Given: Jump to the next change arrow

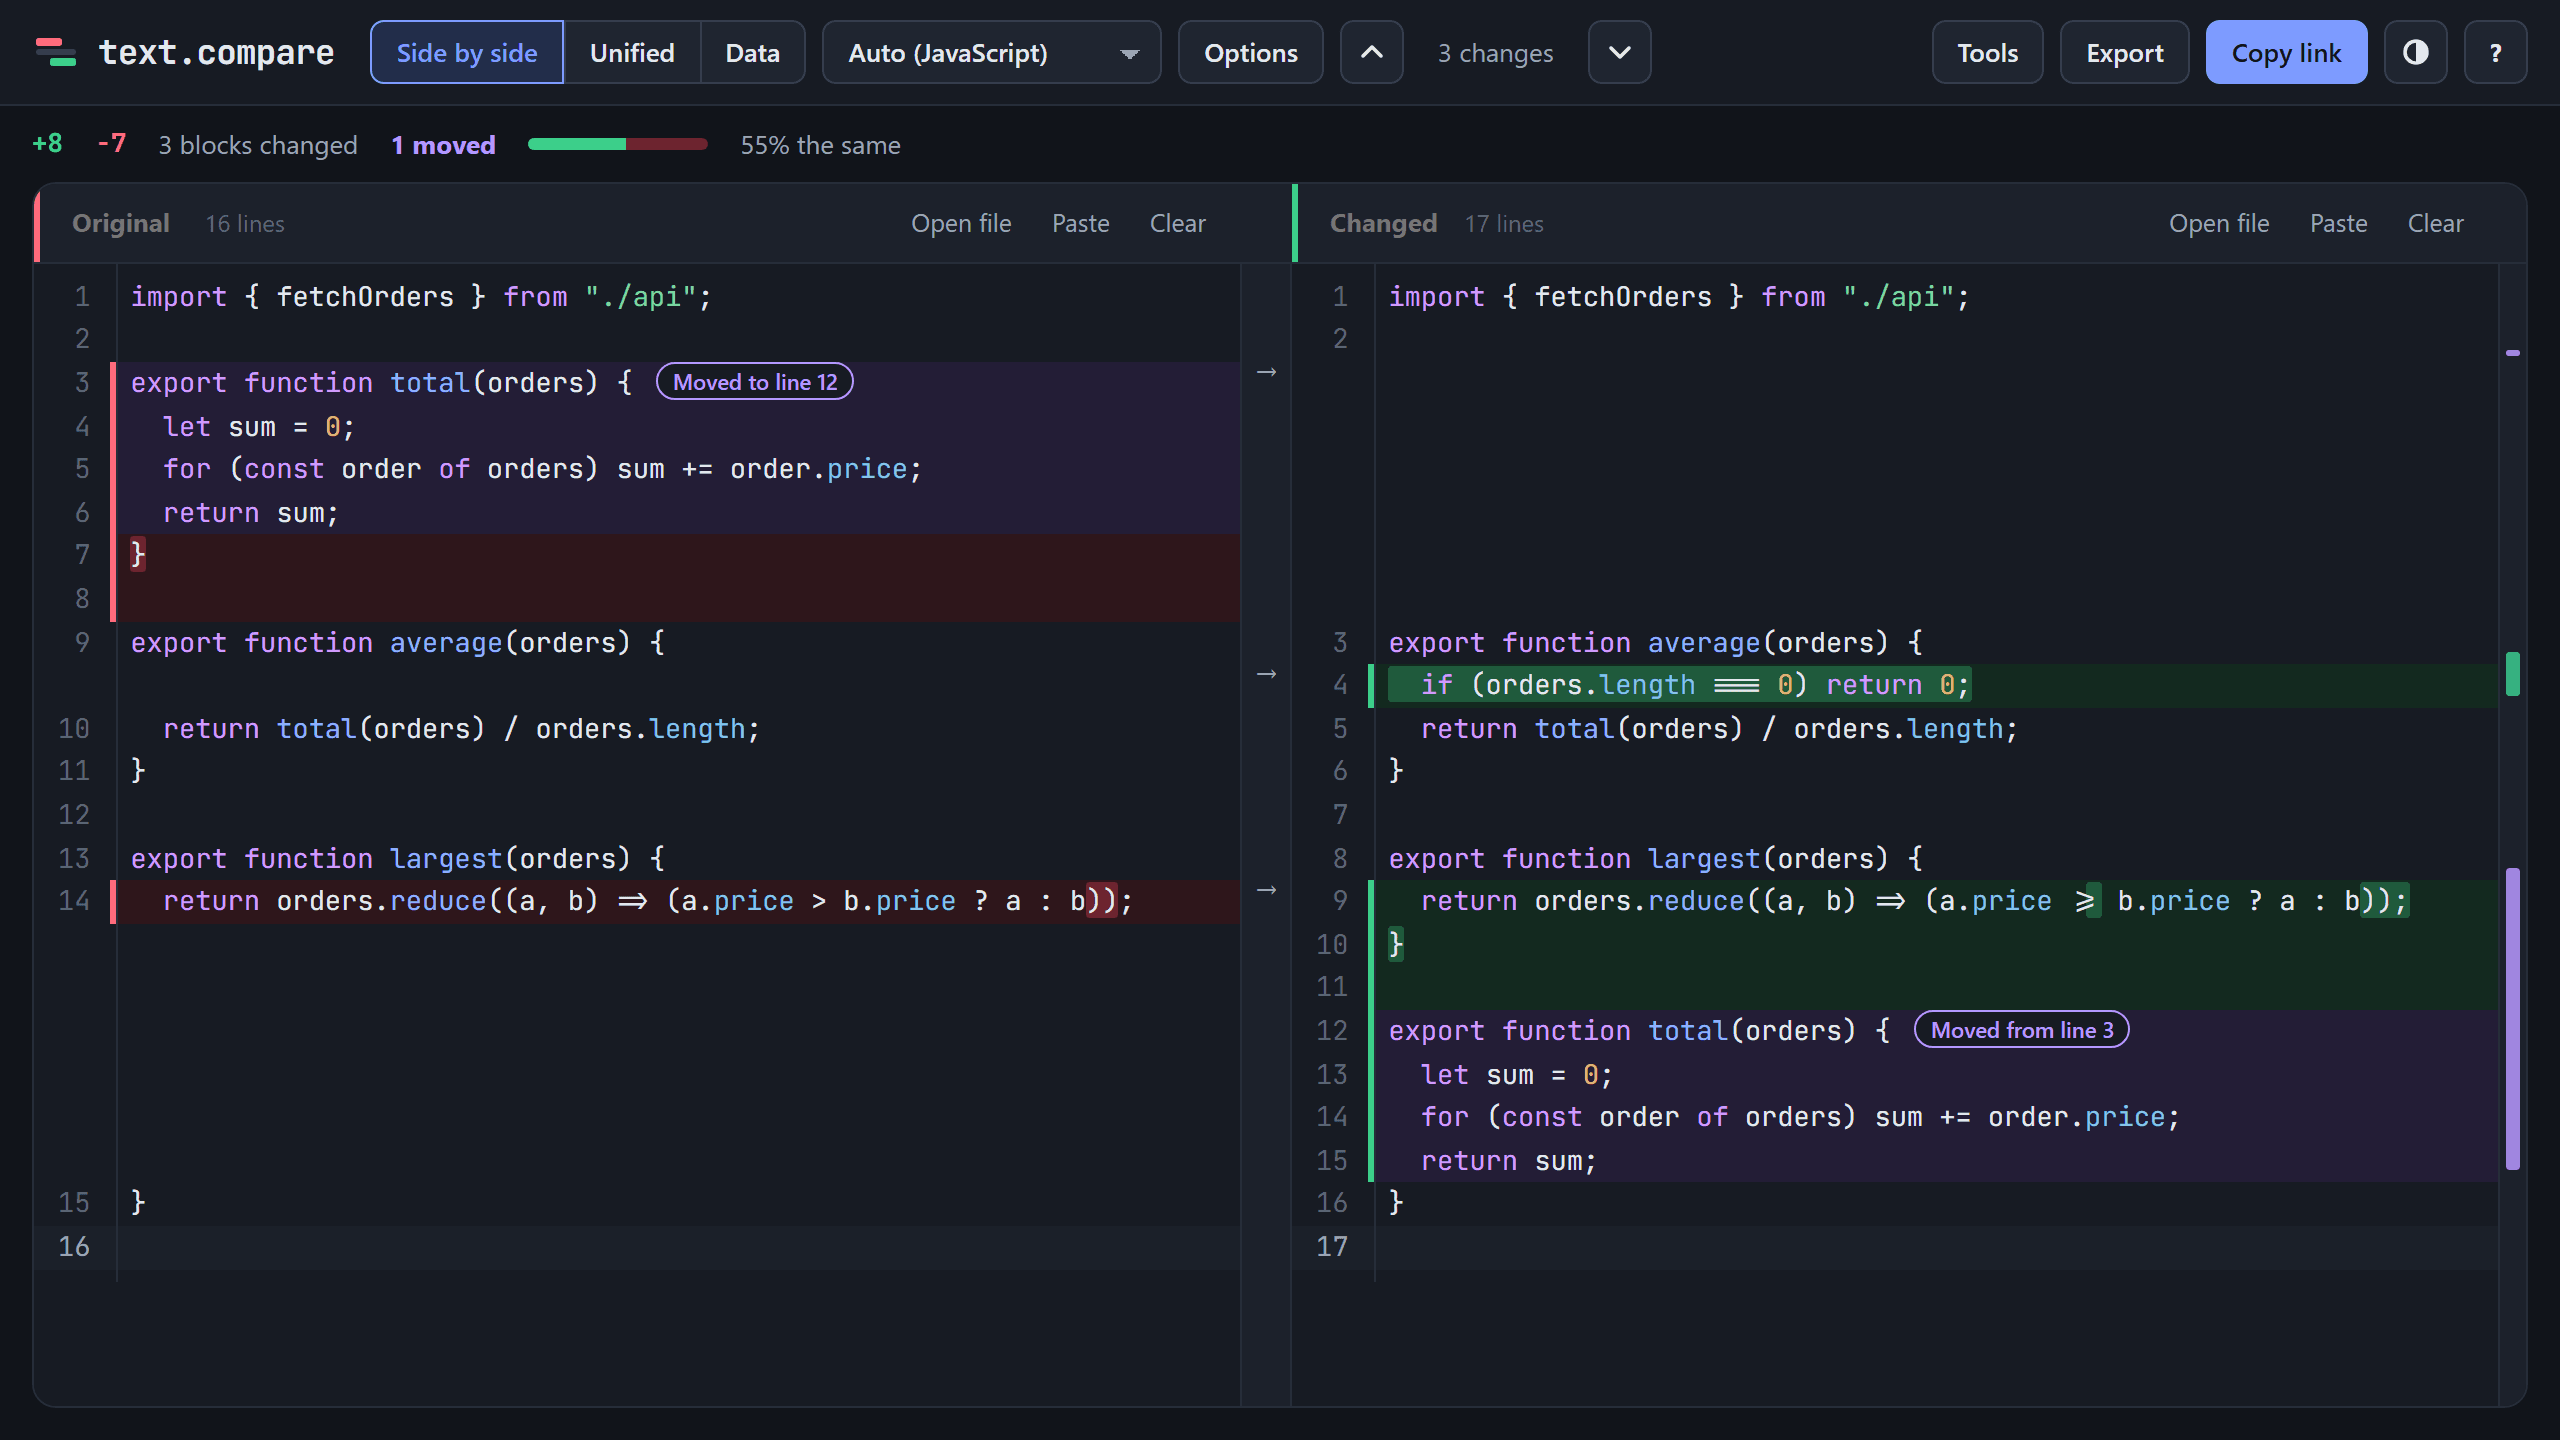Looking at the screenshot, I should click(1620, 52).
